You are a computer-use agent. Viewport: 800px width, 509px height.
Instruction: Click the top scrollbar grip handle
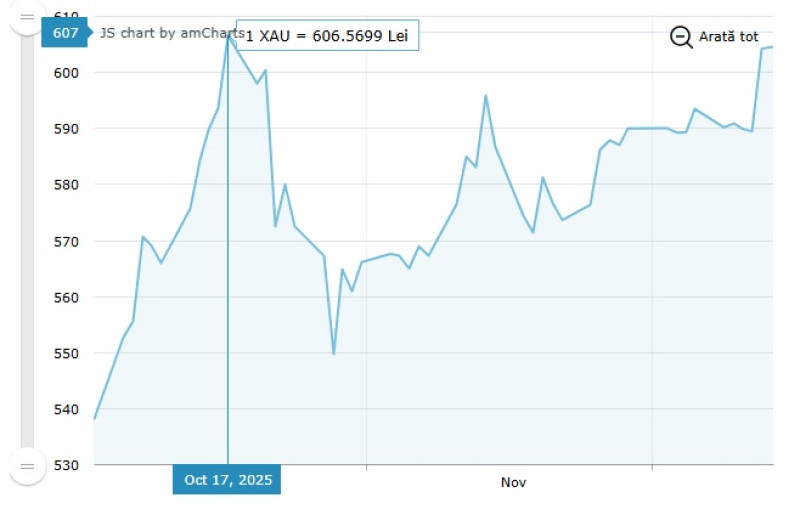(27, 19)
